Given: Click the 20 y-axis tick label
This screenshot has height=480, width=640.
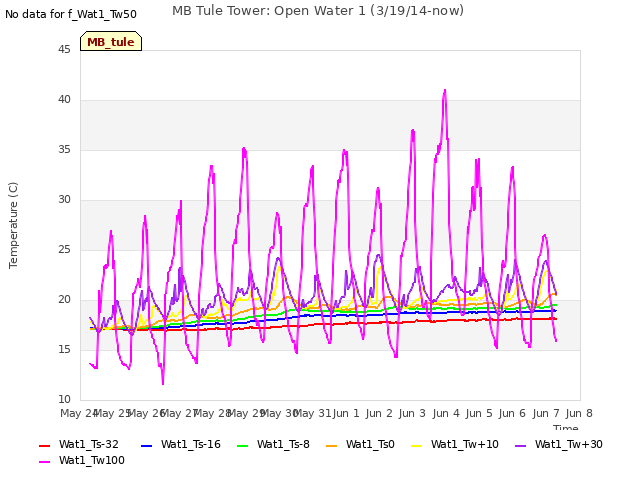Looking at the screenshot, I should point(64,300).
